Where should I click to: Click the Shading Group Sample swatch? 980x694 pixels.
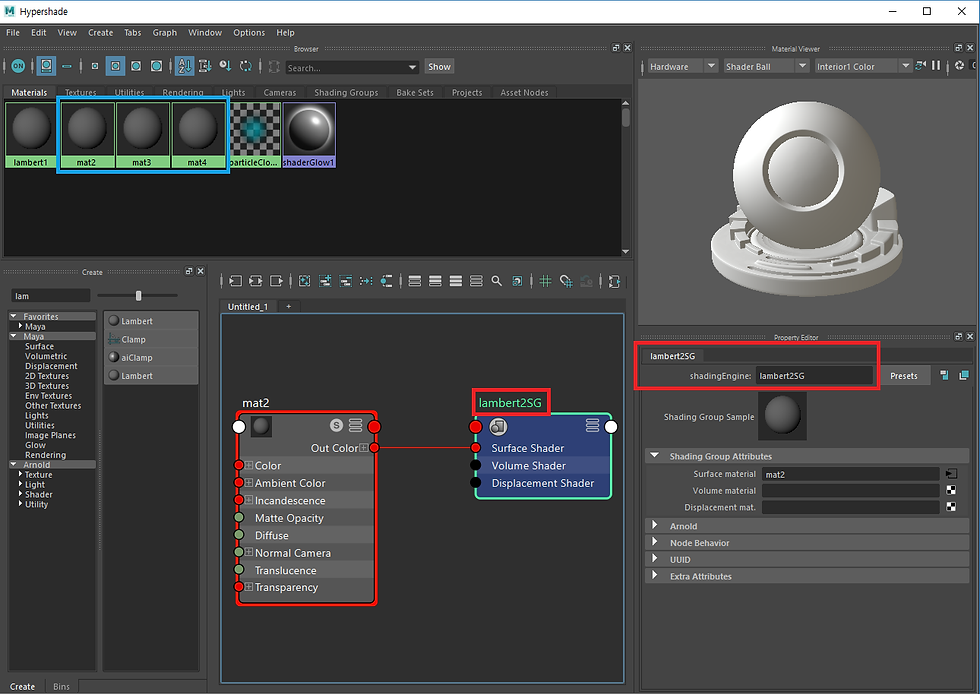point(782,416)
